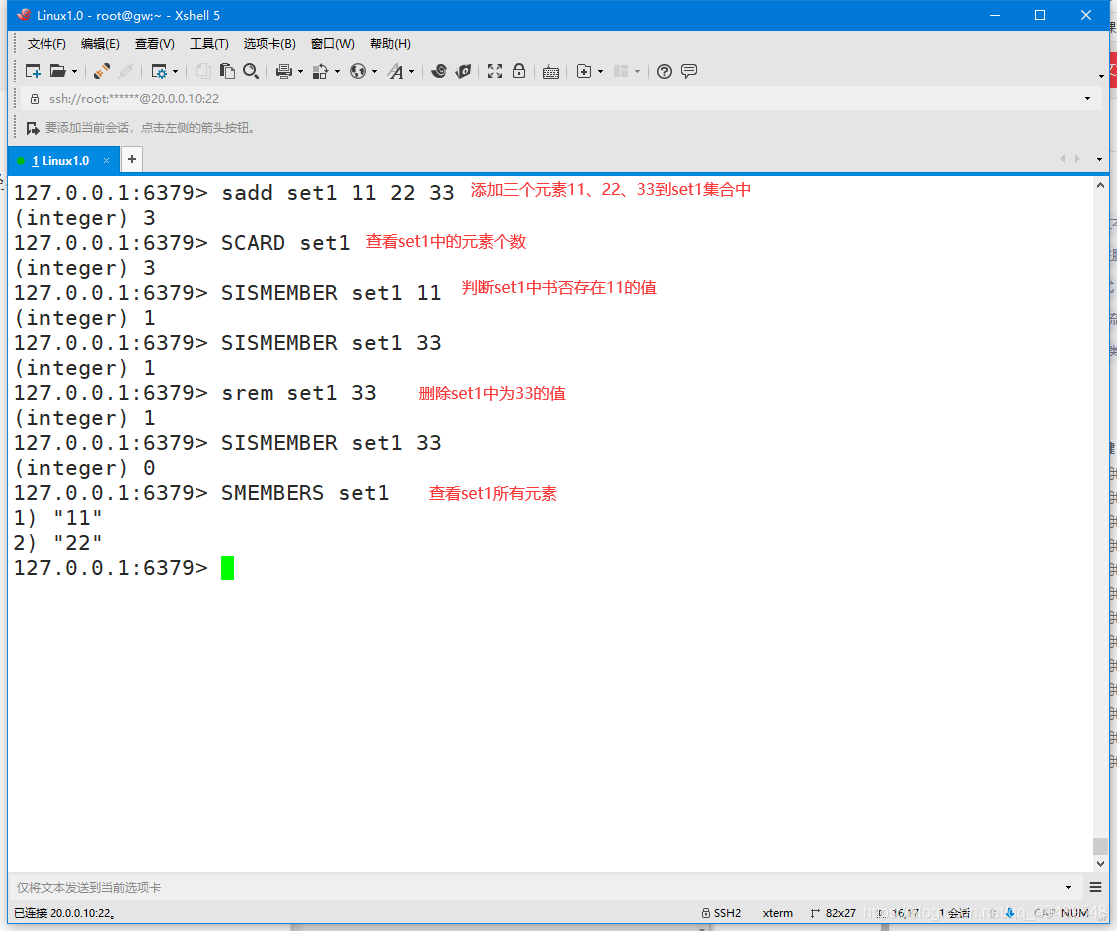Close the Linux1.0 tab

tap(106, 160)
